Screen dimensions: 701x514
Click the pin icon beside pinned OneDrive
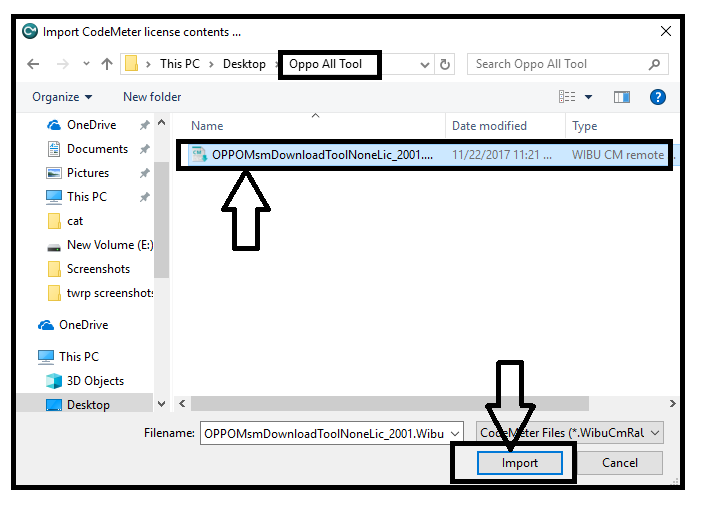coord(144,125)
